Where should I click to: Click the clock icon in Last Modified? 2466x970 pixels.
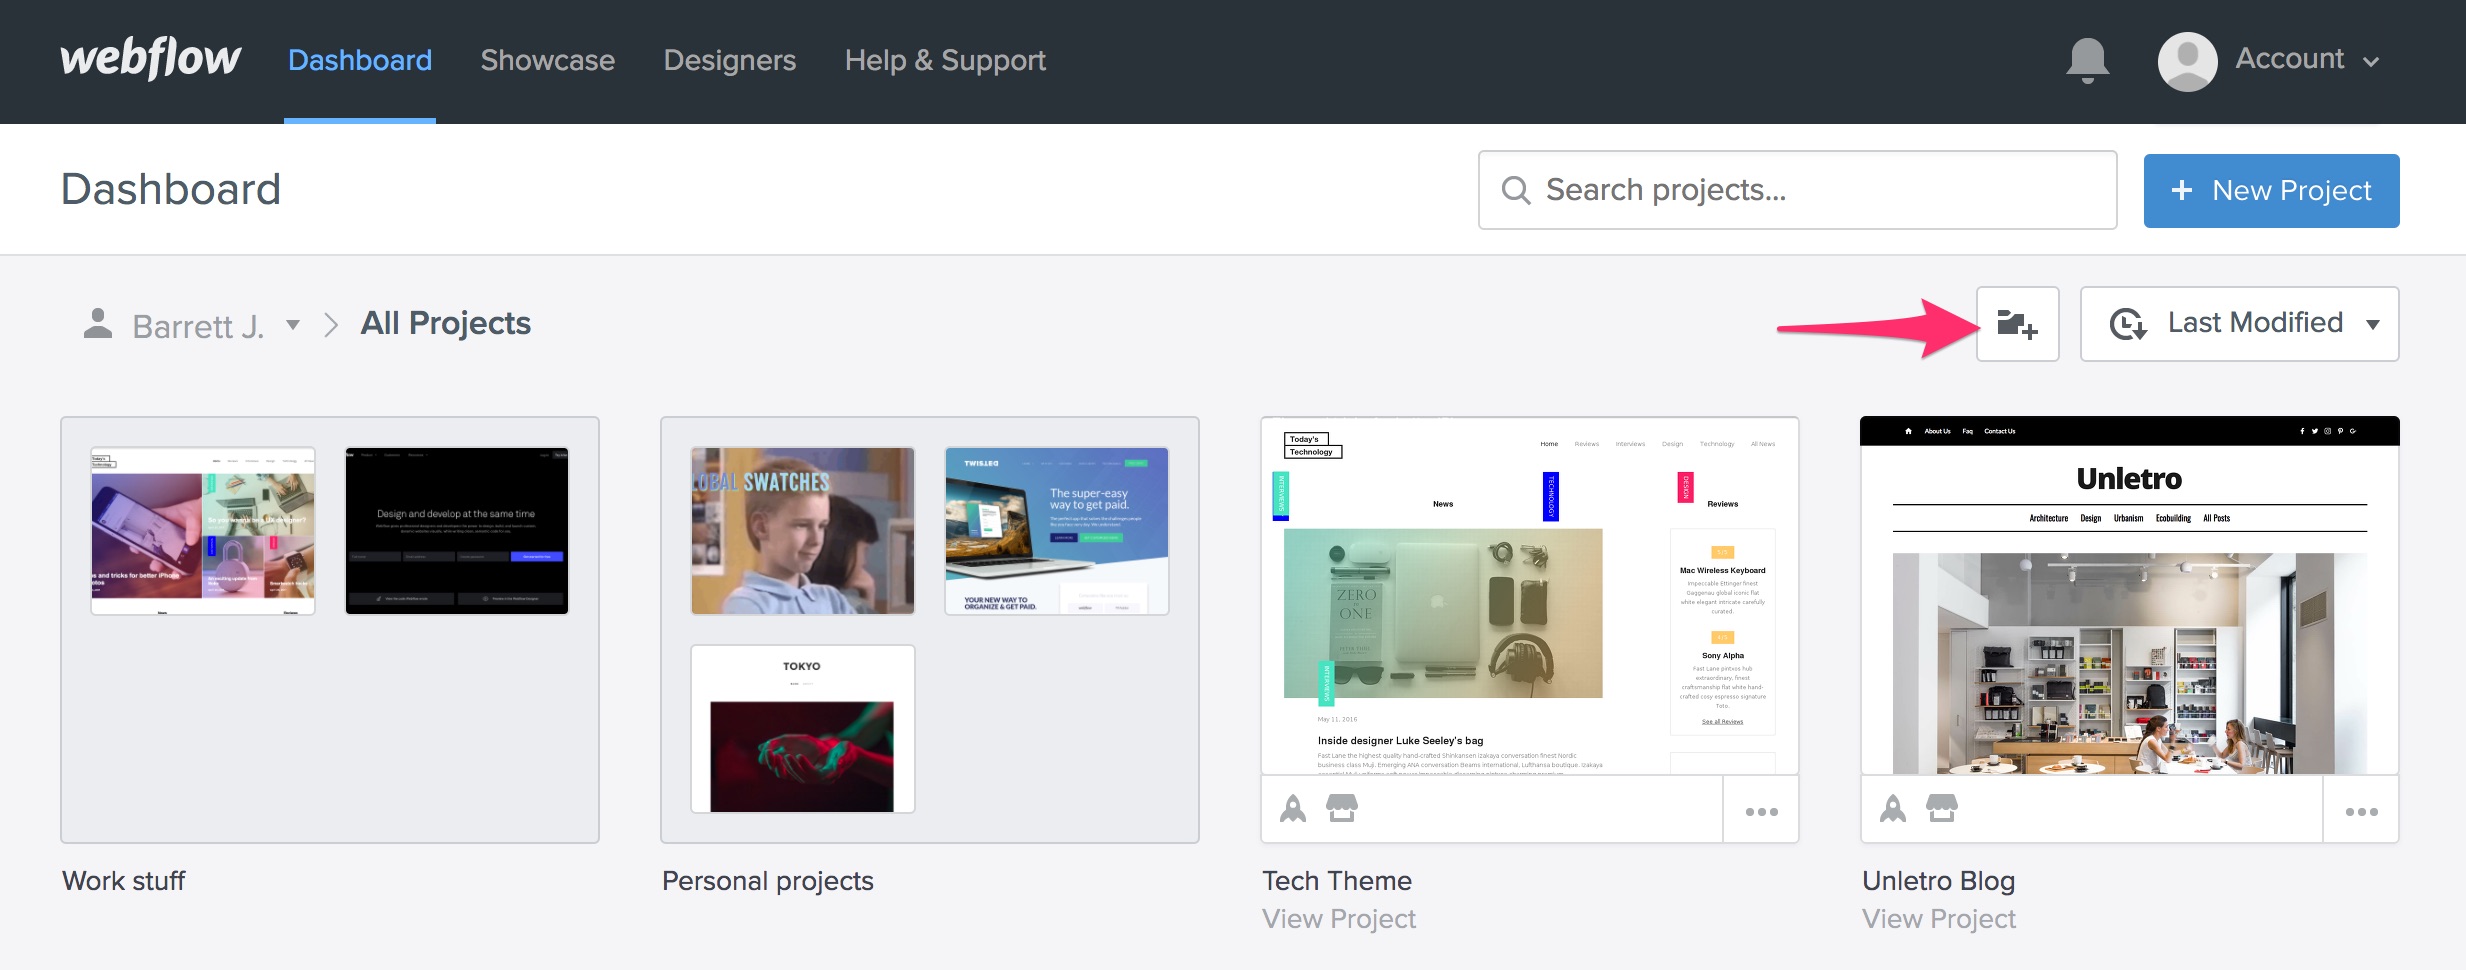[x=2127, y=324]
